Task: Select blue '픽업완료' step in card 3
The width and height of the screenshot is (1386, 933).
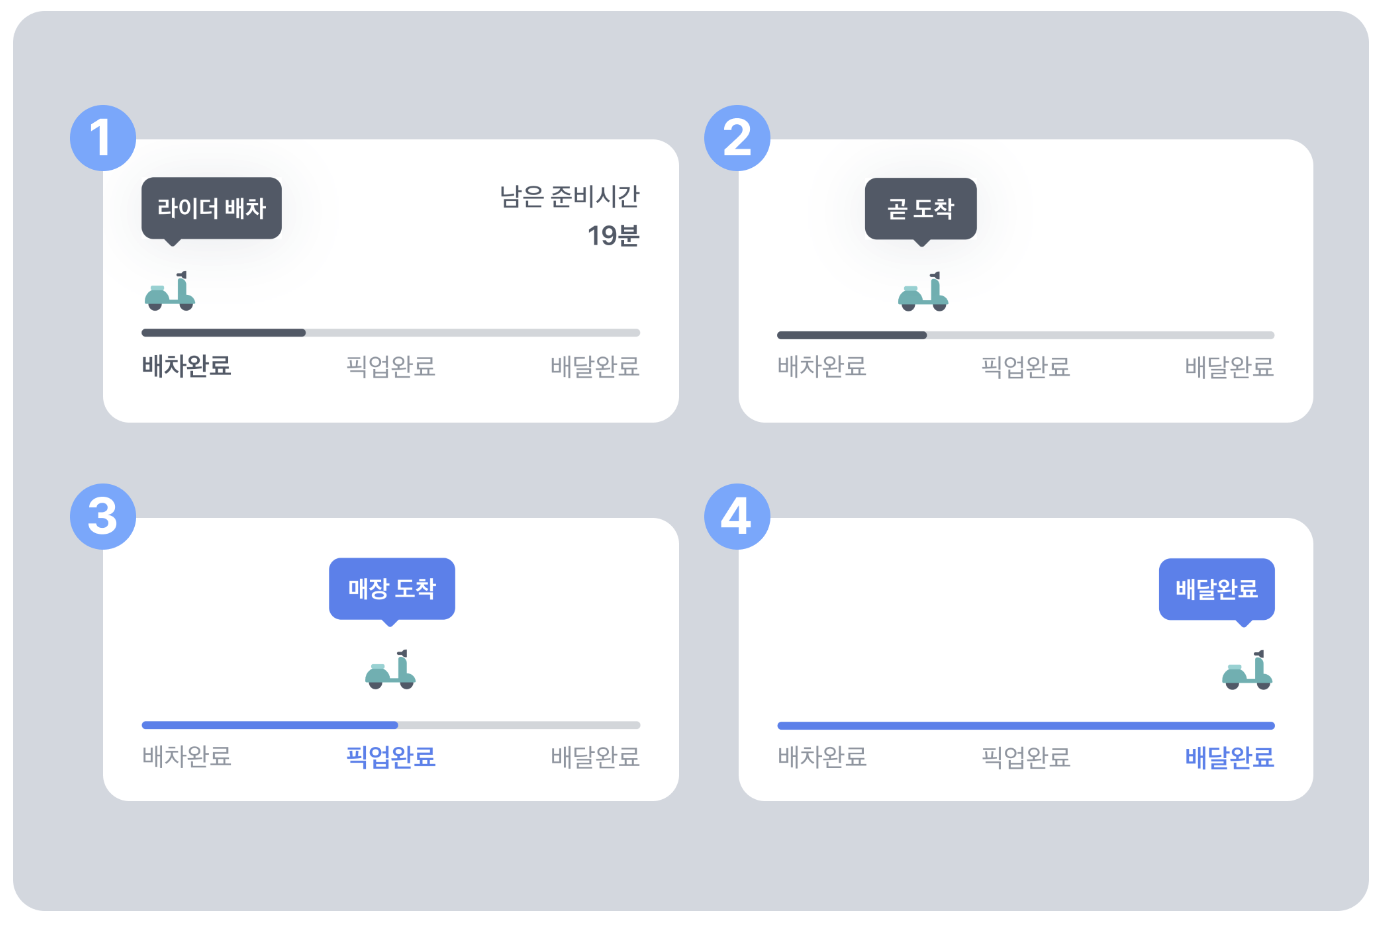Action: [x=391, y=757]
